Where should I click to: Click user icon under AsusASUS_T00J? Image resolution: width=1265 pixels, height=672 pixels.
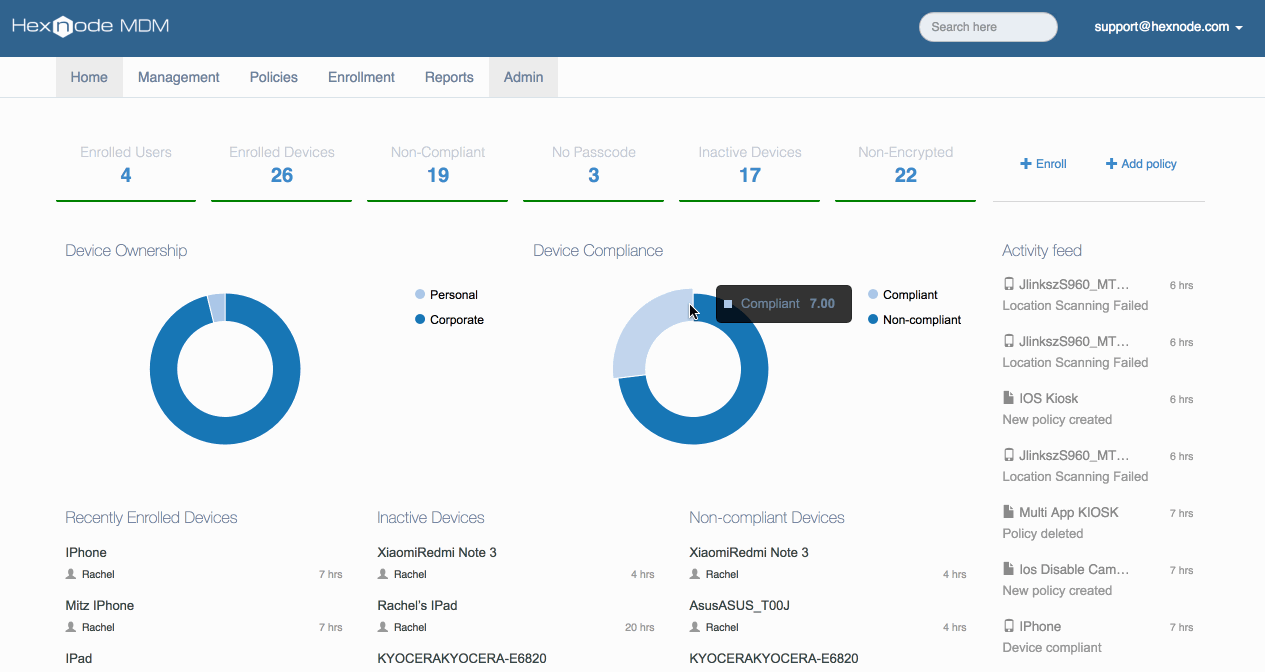point(695,627)
